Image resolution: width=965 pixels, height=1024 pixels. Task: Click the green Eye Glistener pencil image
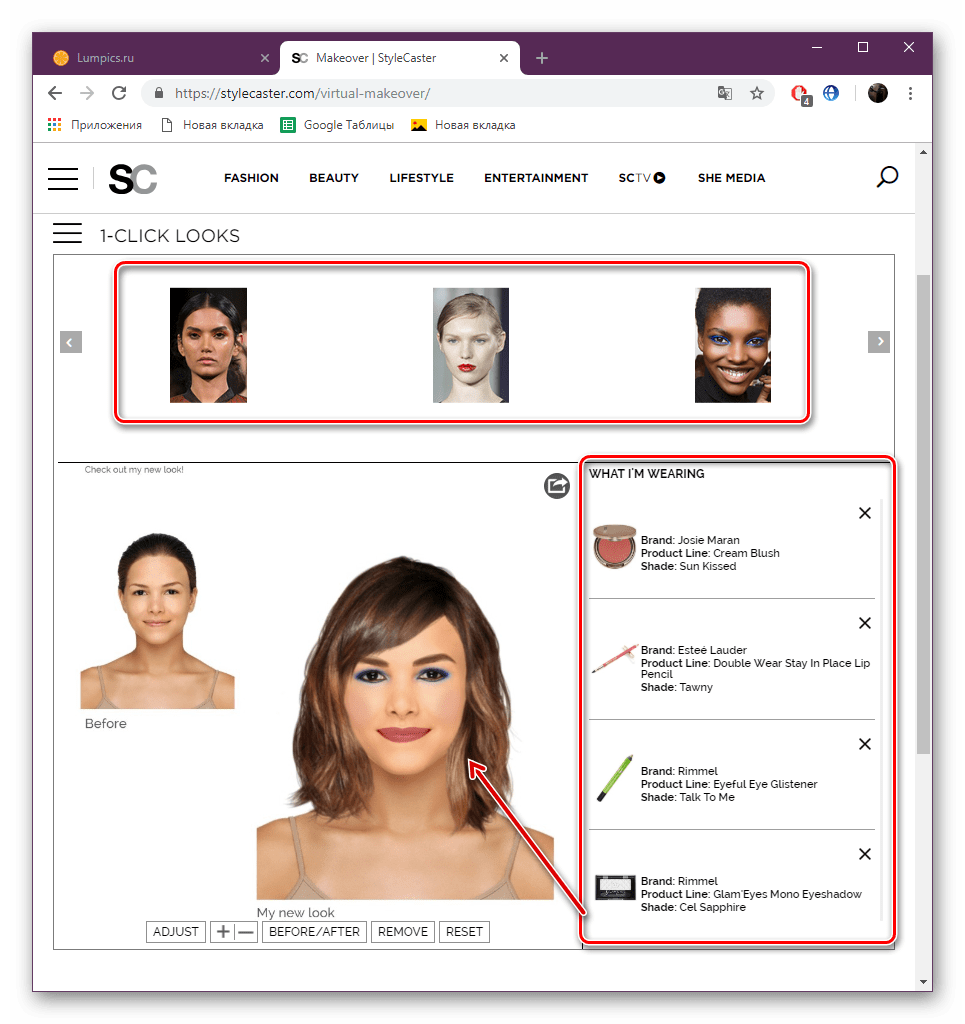(615, 778)
